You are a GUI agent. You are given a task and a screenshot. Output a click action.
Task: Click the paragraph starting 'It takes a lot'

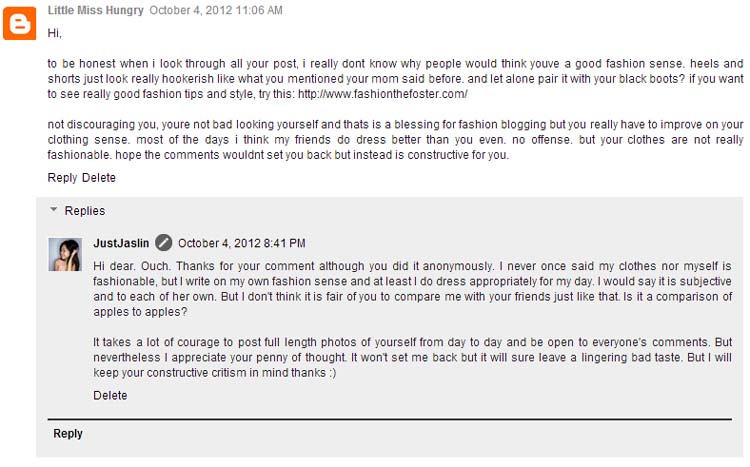point(412,357)
